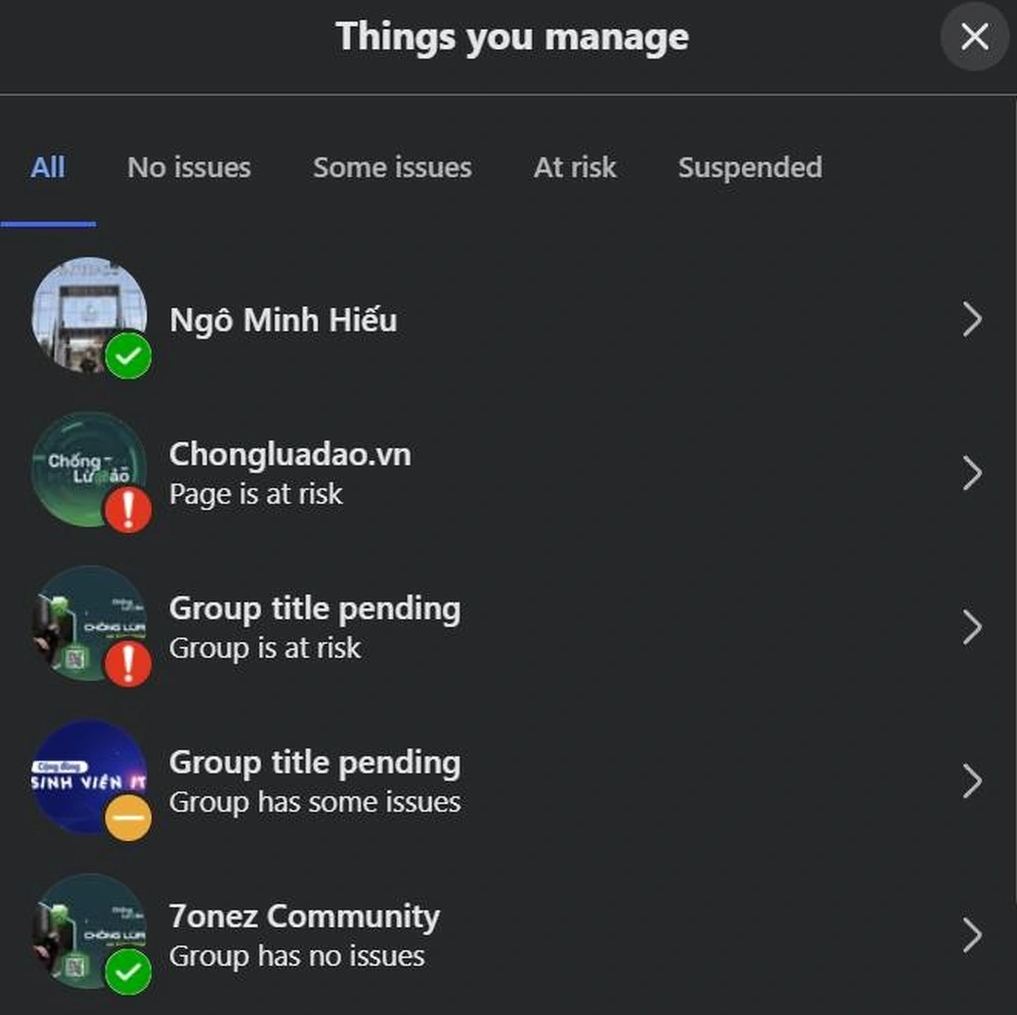Show the At risk tab
1017x1015 pixels.
[x=575, y=167]
